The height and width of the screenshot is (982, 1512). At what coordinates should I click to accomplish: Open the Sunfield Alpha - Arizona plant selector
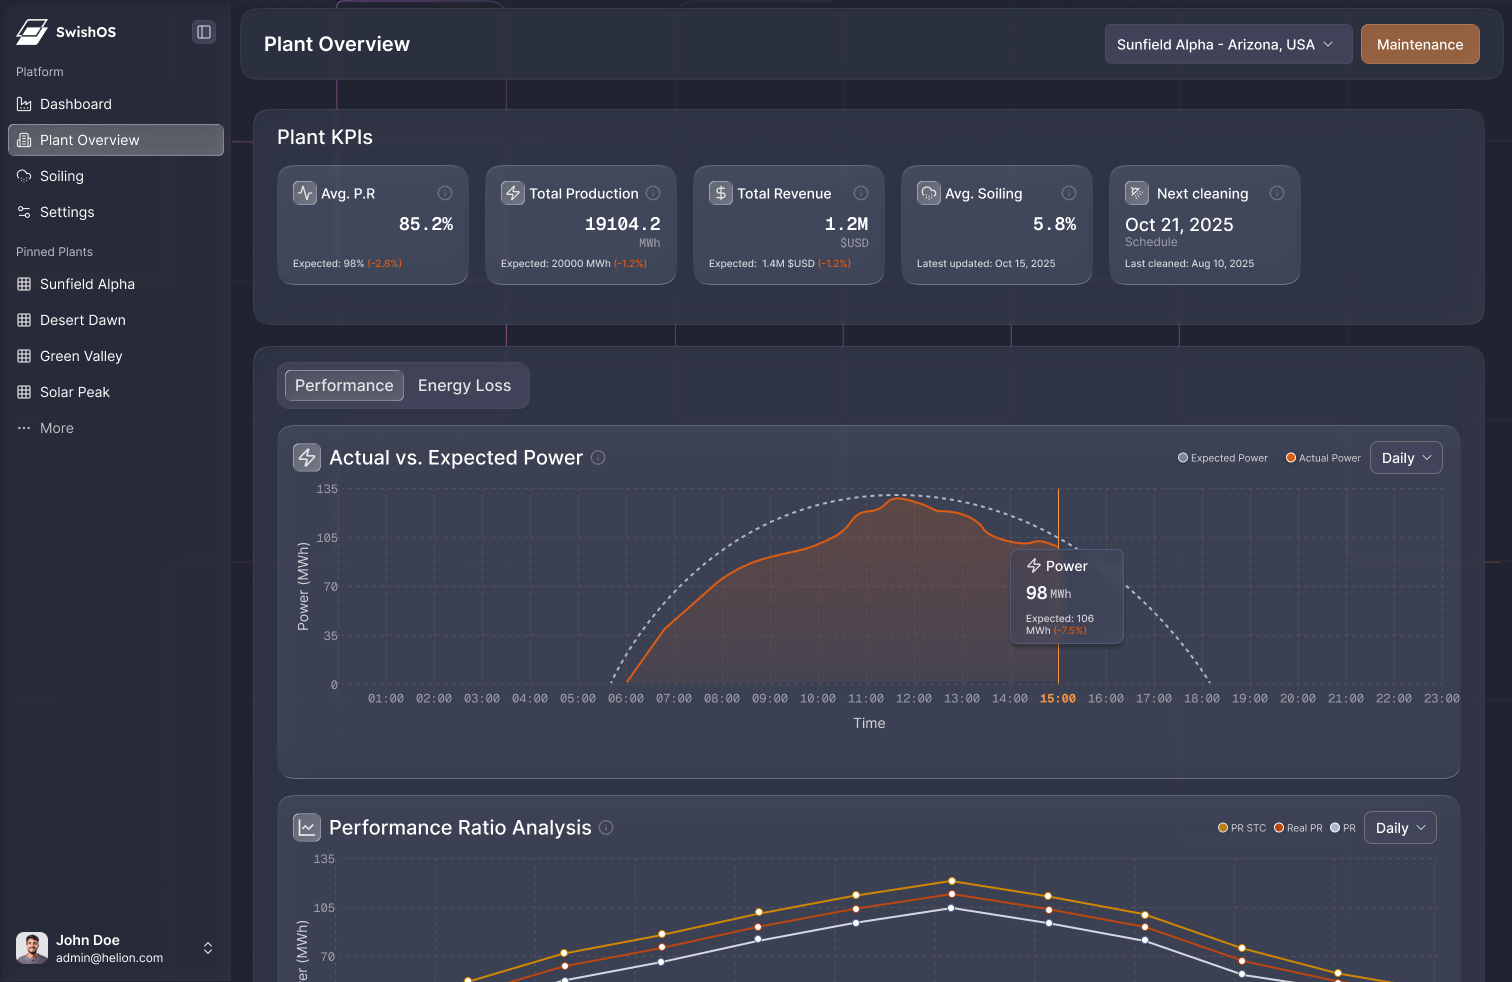click(1228, 44)
